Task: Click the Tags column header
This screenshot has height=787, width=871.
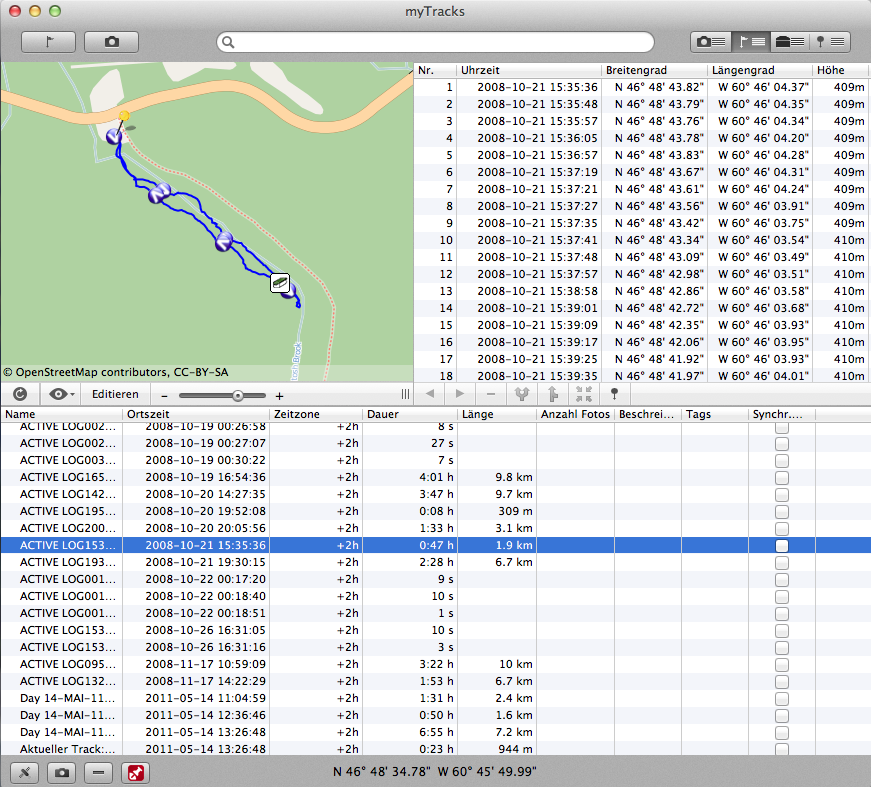Action: [715, 414]
